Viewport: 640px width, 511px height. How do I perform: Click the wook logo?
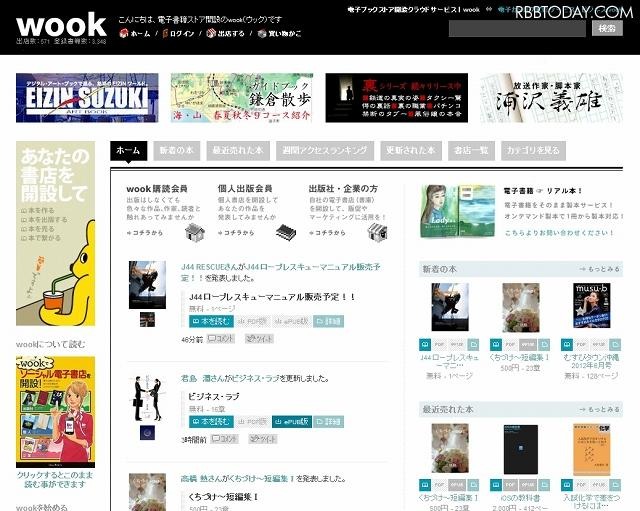(x=61, y=24)
